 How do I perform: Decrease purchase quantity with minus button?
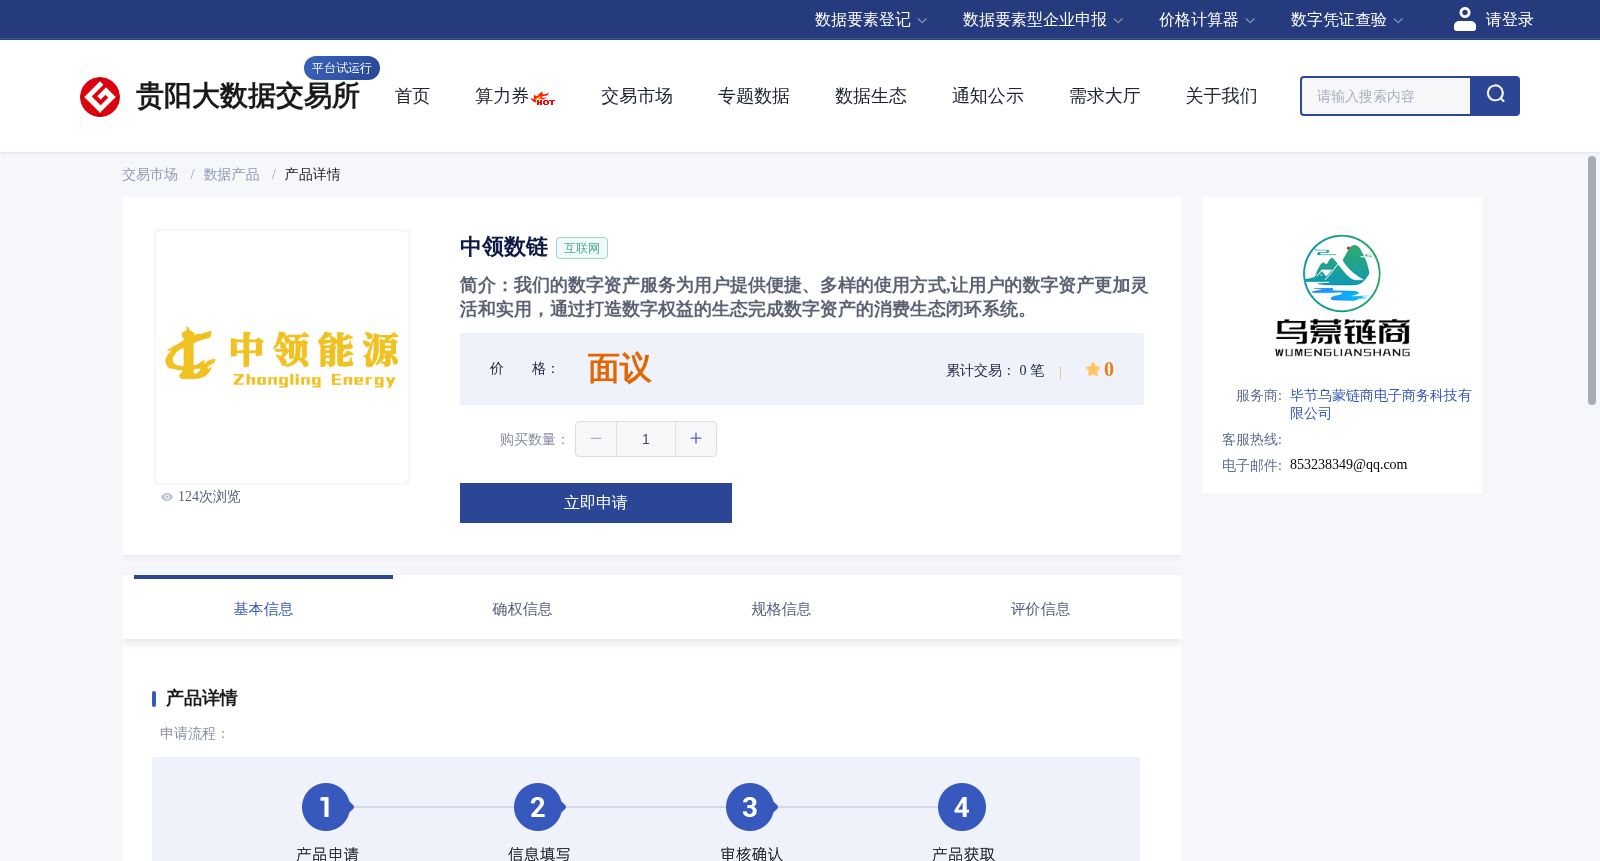[596, 439]
